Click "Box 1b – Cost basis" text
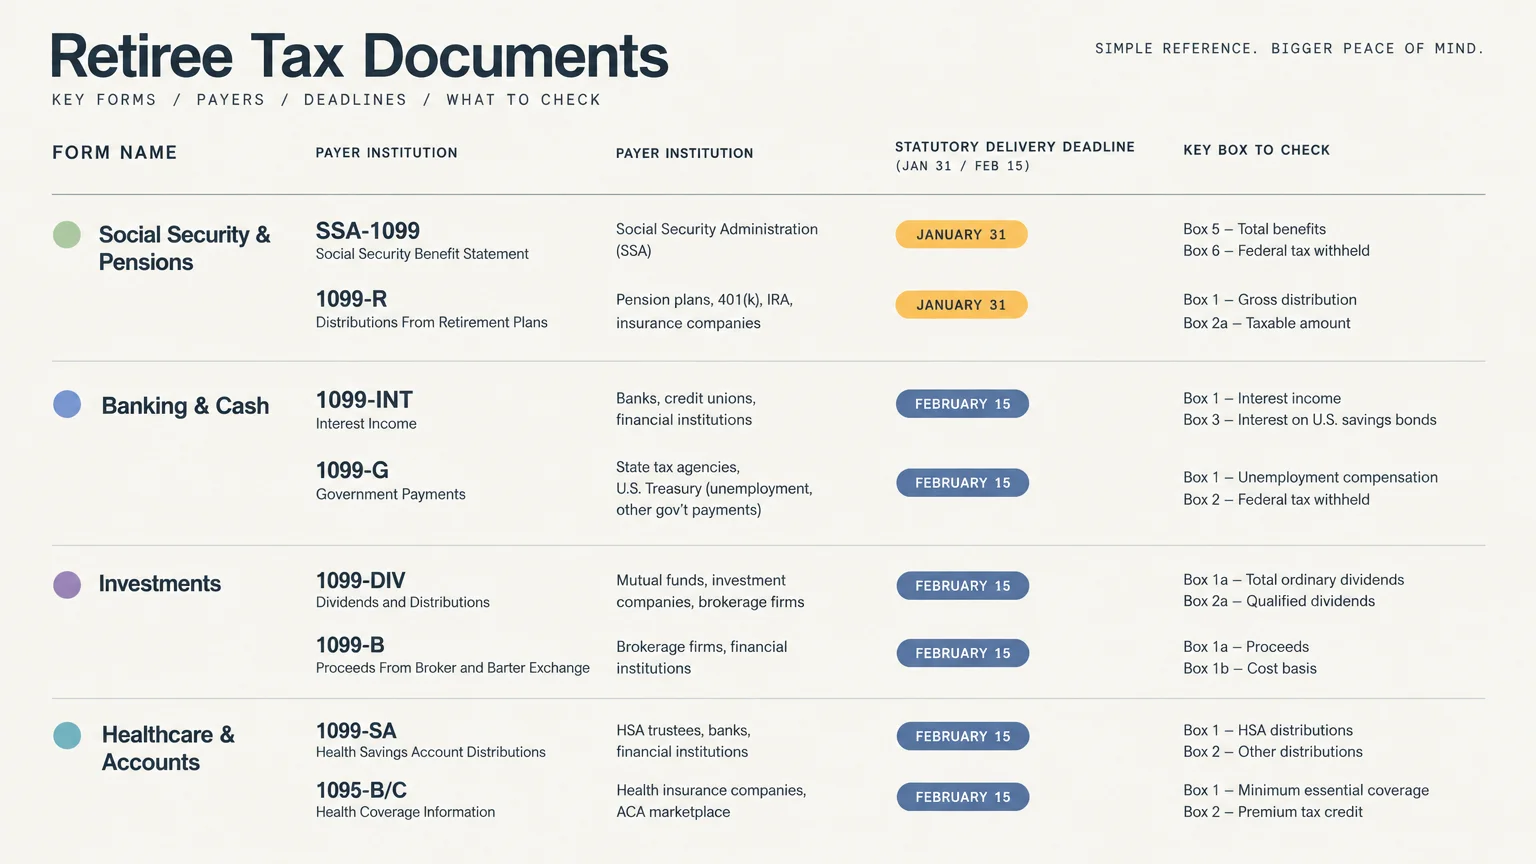 [x=1250, y=668]
